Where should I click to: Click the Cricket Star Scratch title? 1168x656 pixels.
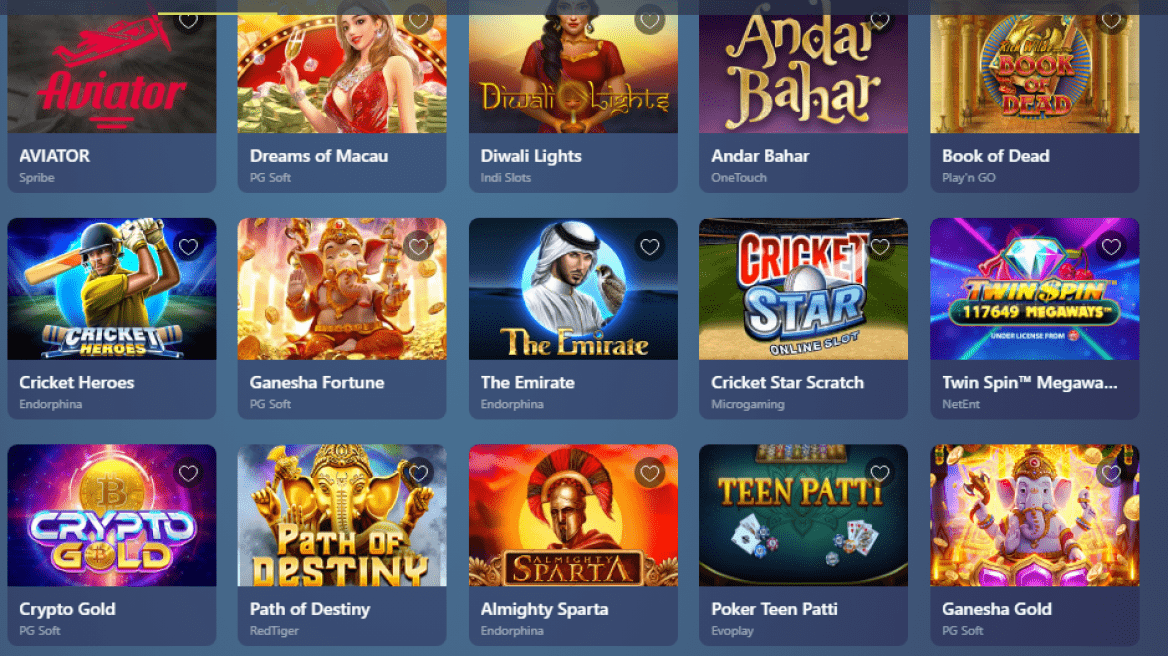click(787, 383)
